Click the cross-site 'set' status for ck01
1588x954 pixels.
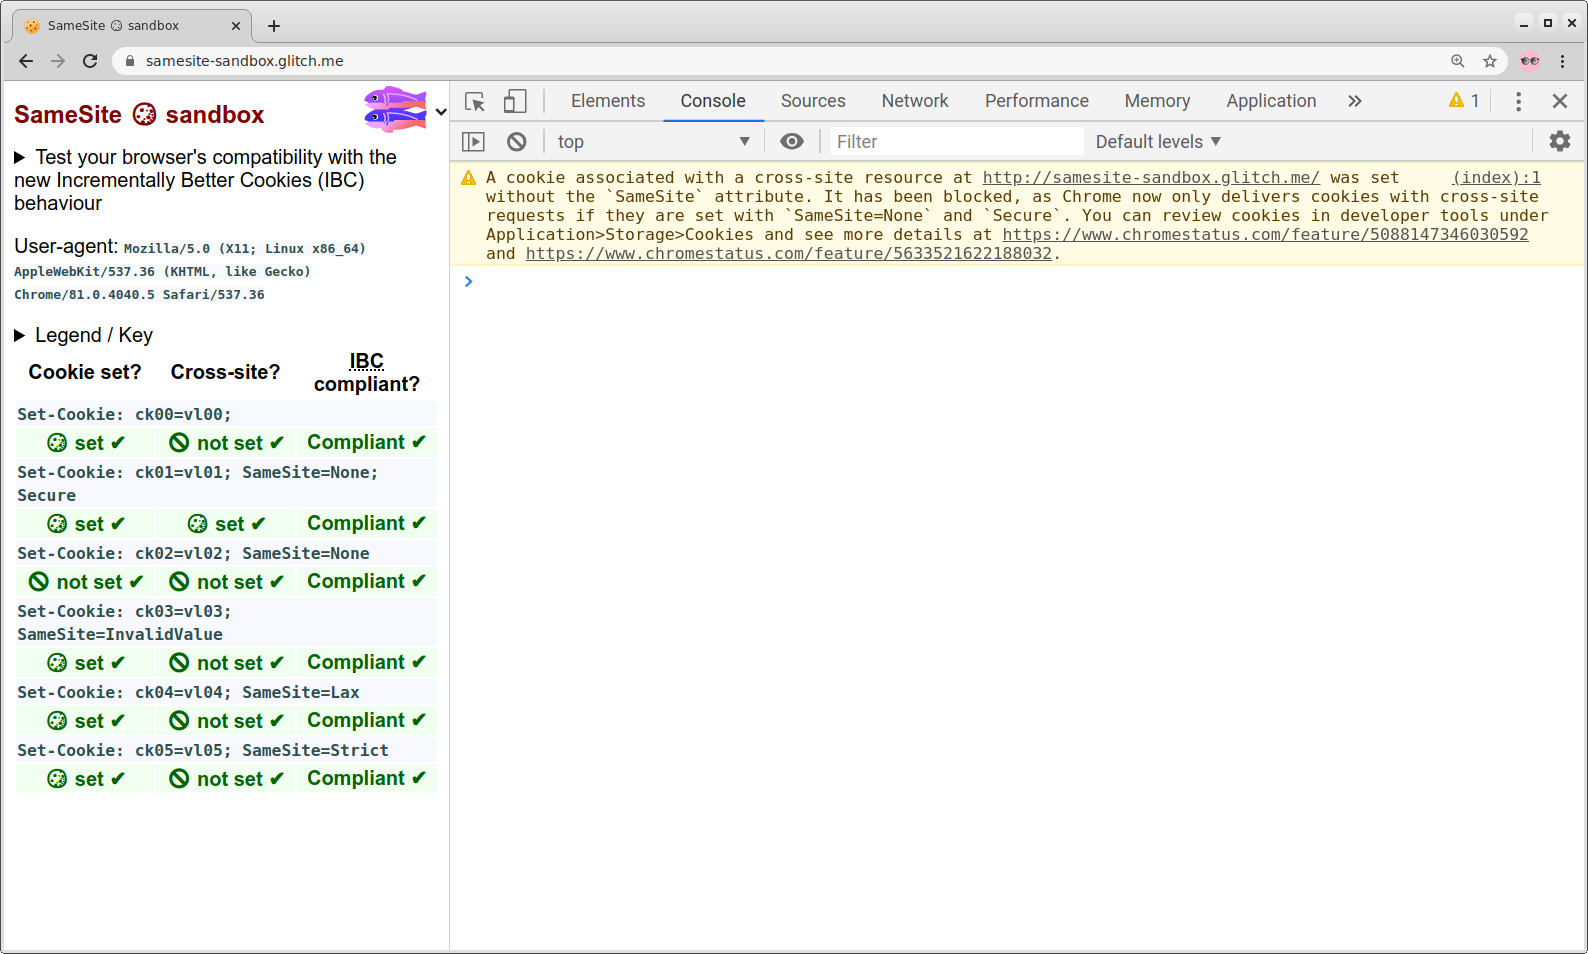click(x=226, y=524)
